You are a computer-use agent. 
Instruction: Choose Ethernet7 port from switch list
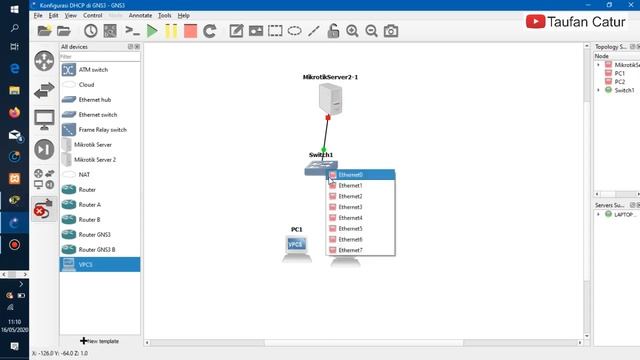click(x=360, y=250)
